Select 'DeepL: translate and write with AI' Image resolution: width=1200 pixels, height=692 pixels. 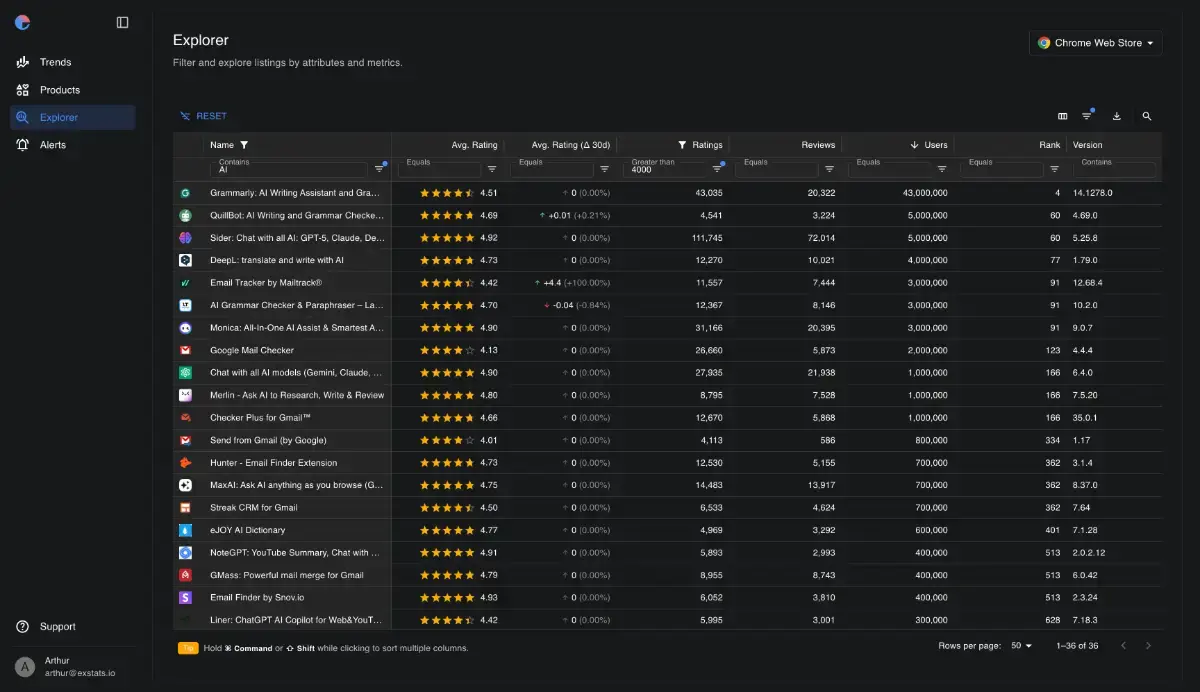277,260
